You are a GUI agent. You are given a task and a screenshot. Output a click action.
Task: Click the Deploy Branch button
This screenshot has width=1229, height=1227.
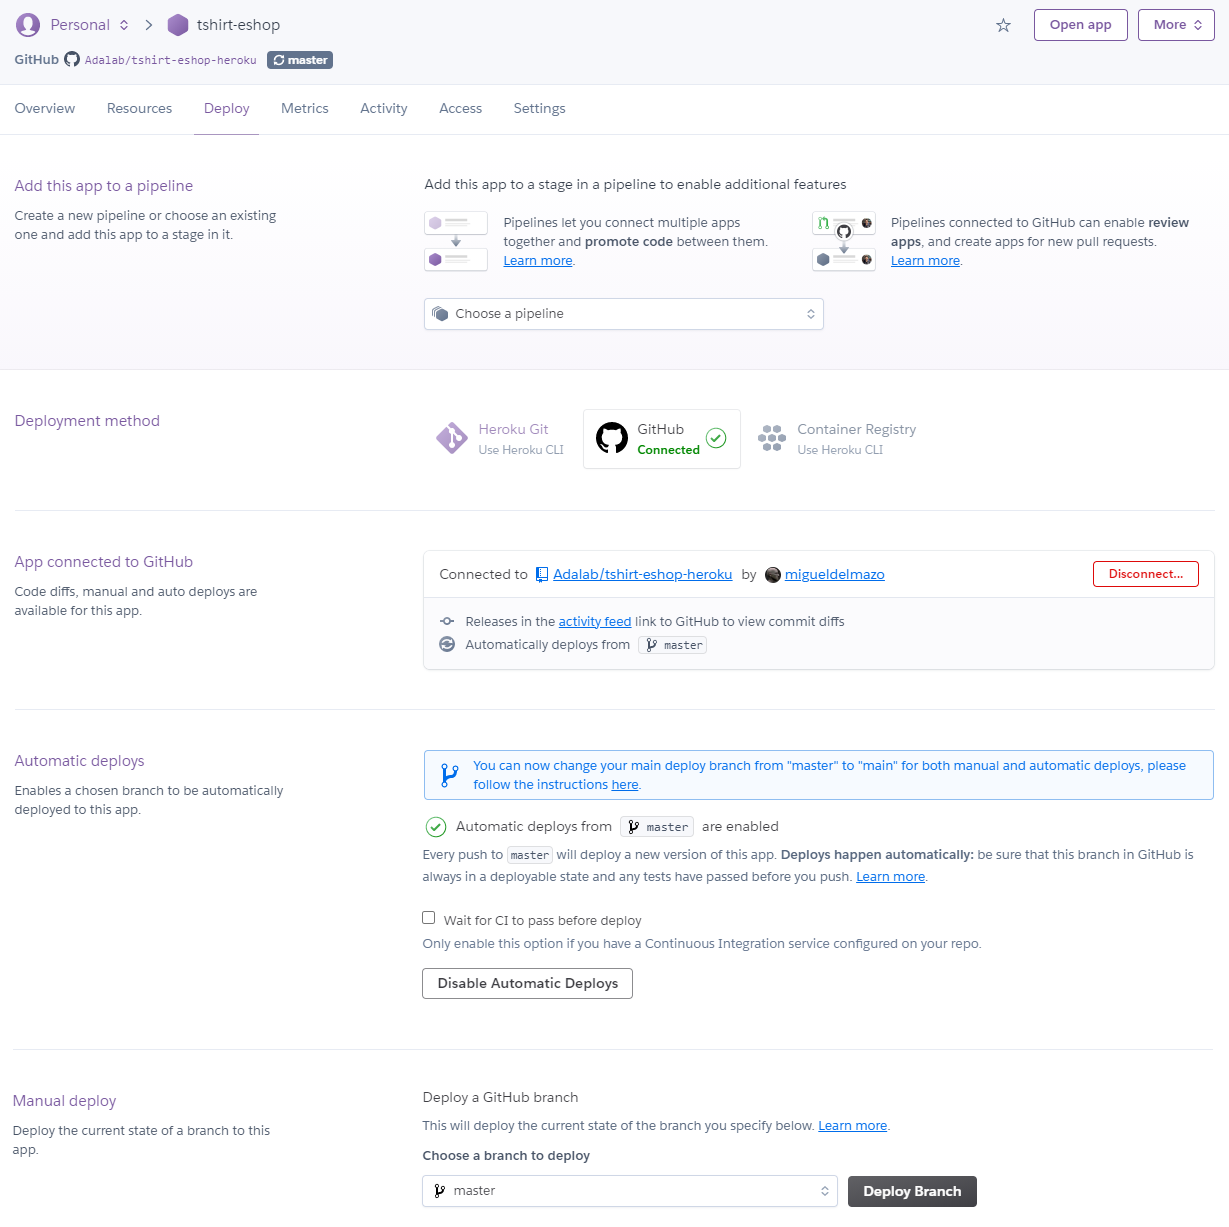pyautogui.click(x=912, y=1191)
